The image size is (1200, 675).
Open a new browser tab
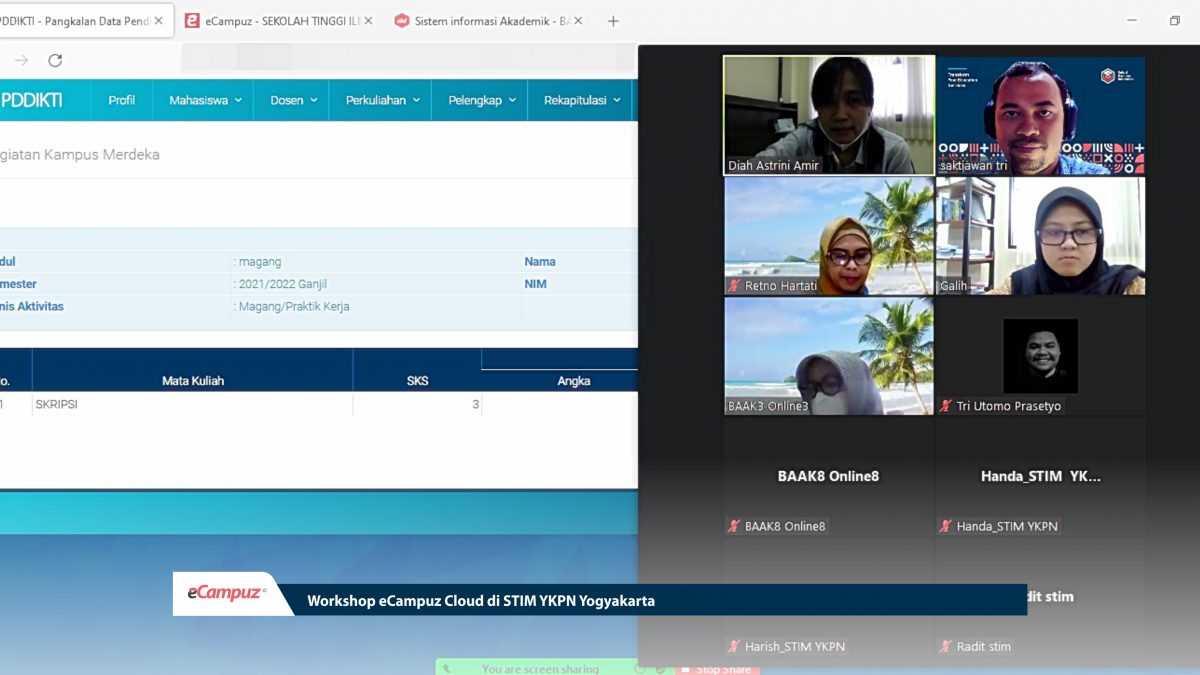pyautogui.click(x=613, y=20)
